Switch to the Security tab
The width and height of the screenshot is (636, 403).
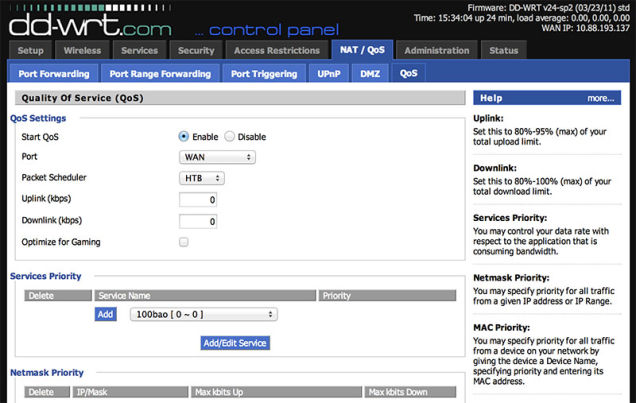tap(196, 50)
